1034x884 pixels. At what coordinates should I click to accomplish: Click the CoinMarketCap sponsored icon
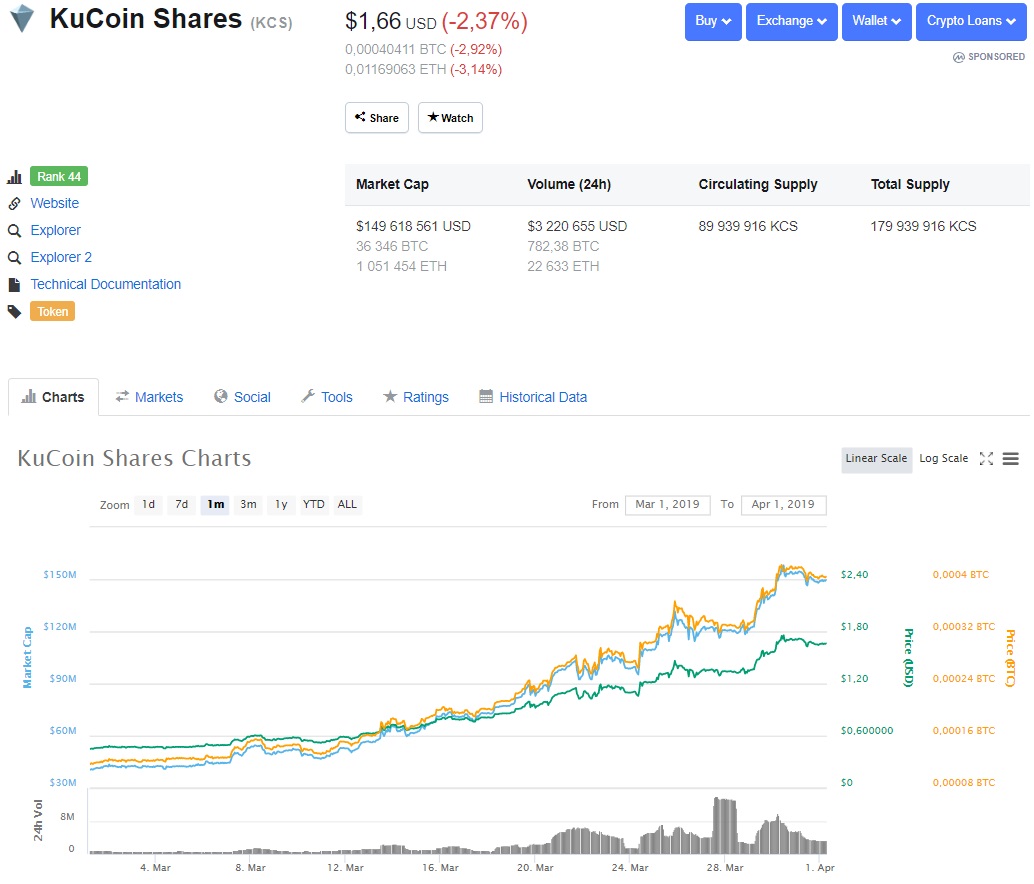[x=959, y=57]
